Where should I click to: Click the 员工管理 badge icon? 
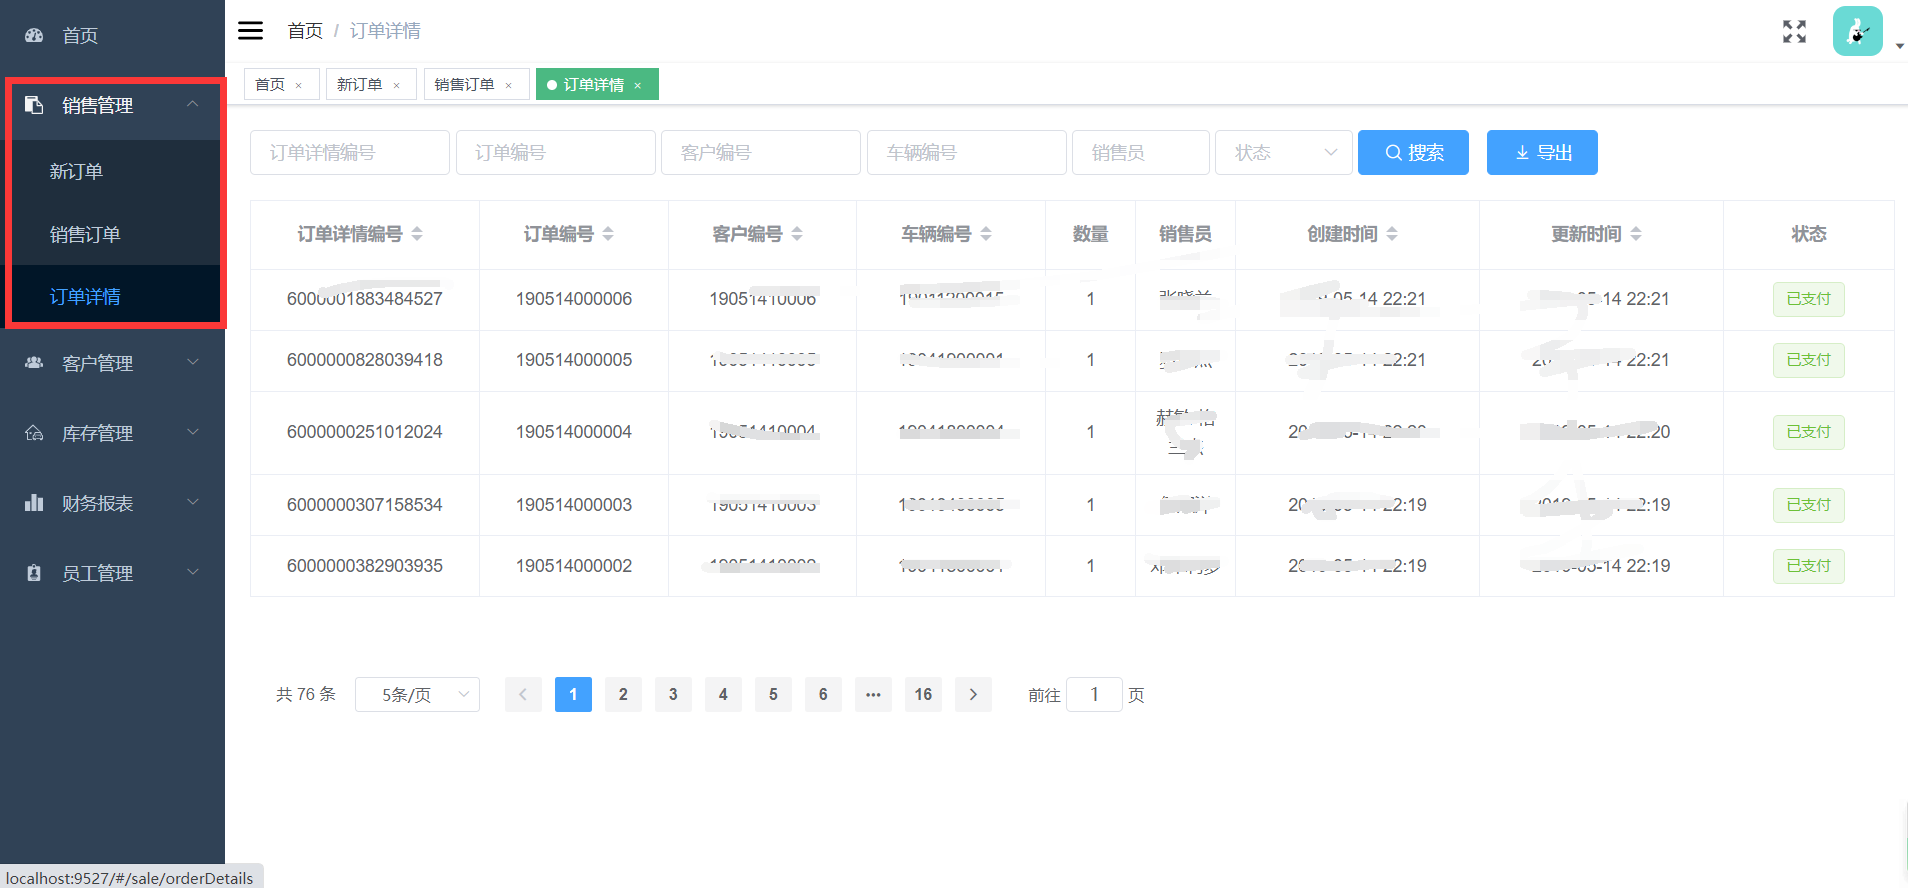[34, 573]
